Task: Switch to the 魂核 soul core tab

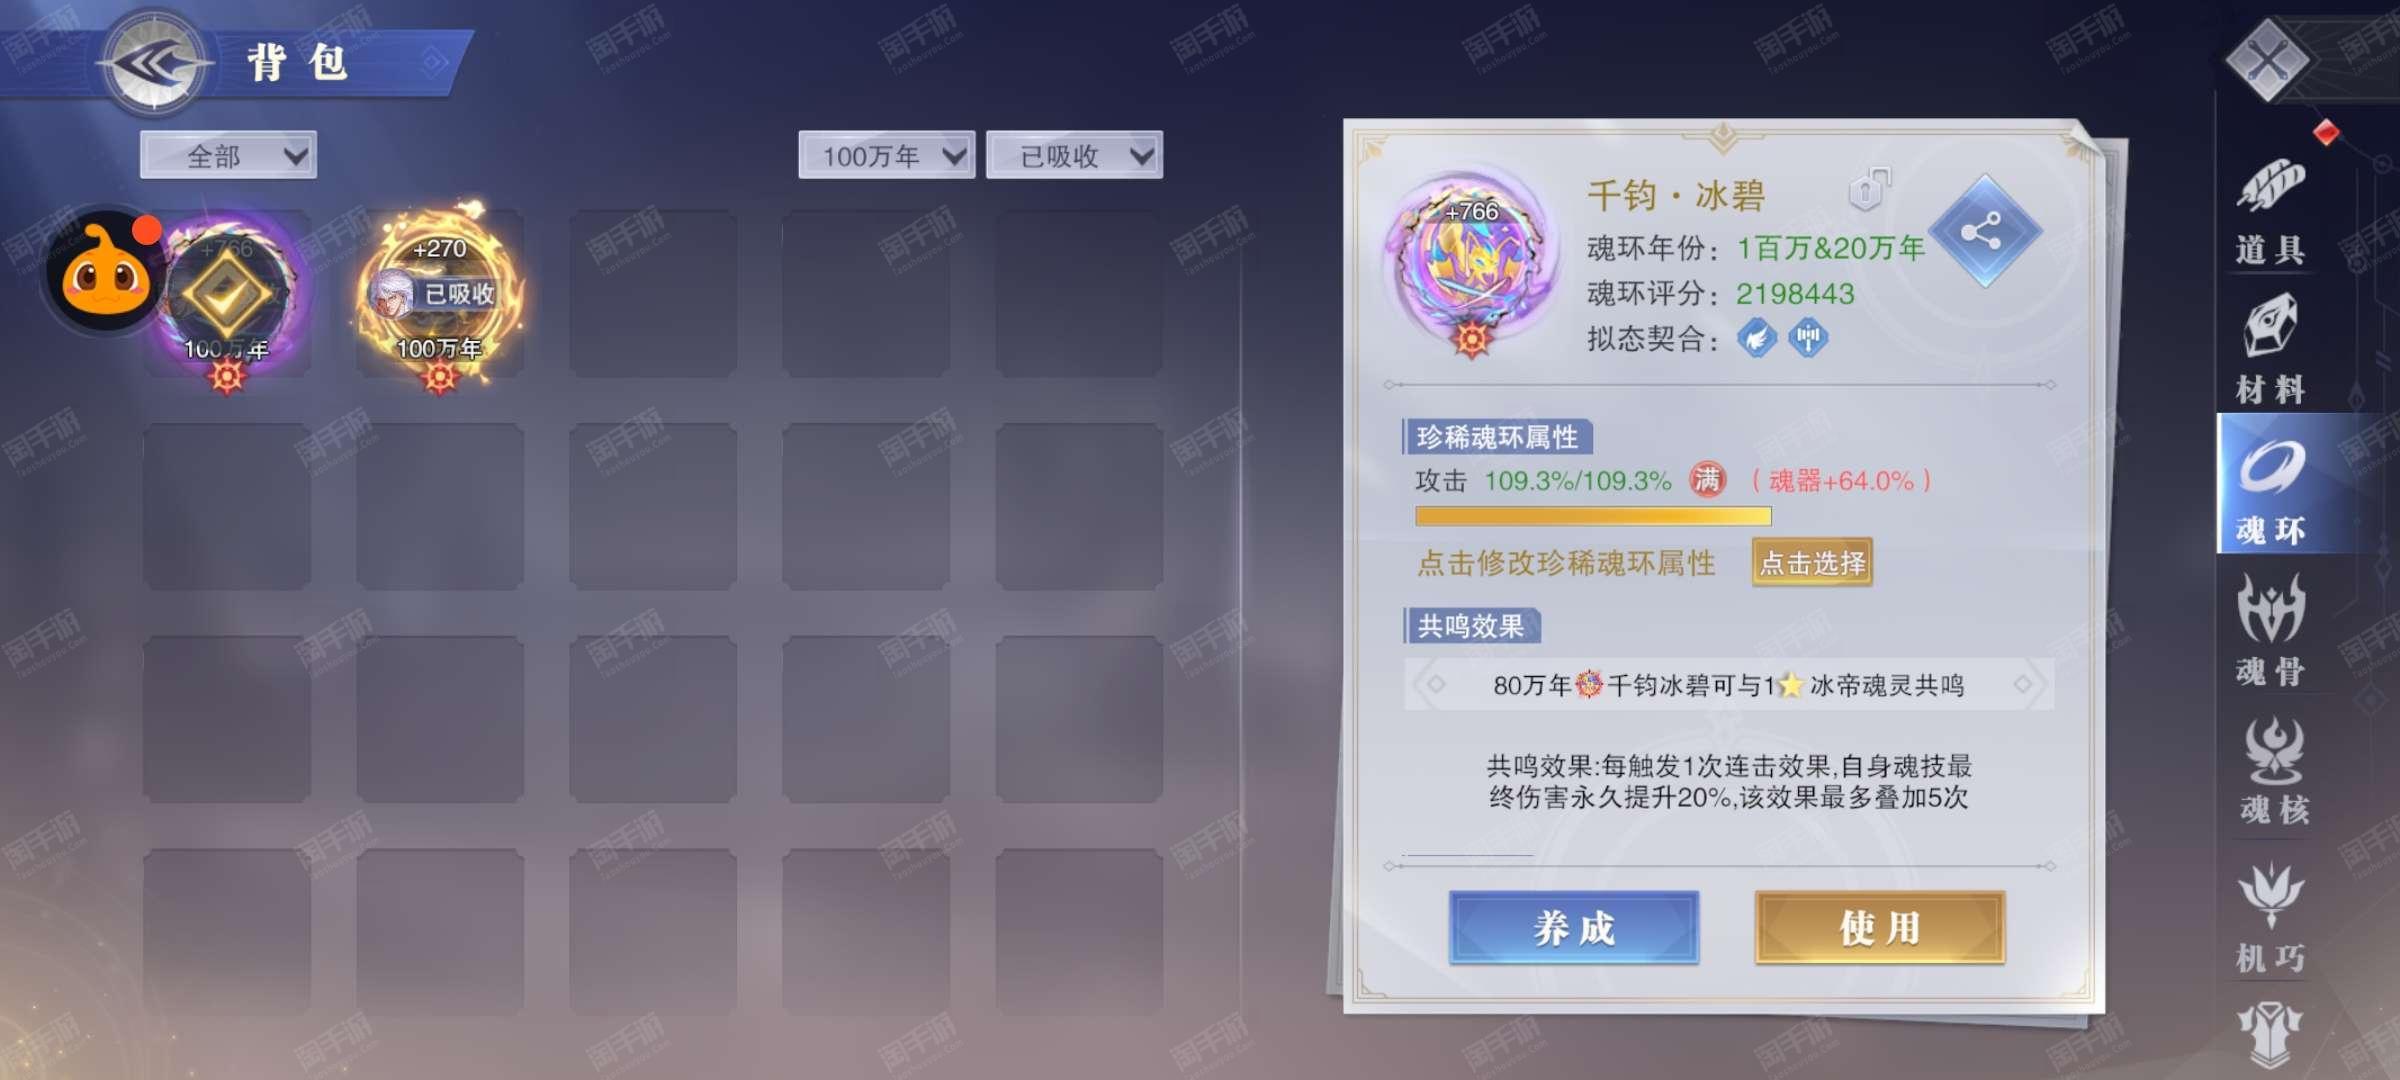Action: (x=2274, y=770)
